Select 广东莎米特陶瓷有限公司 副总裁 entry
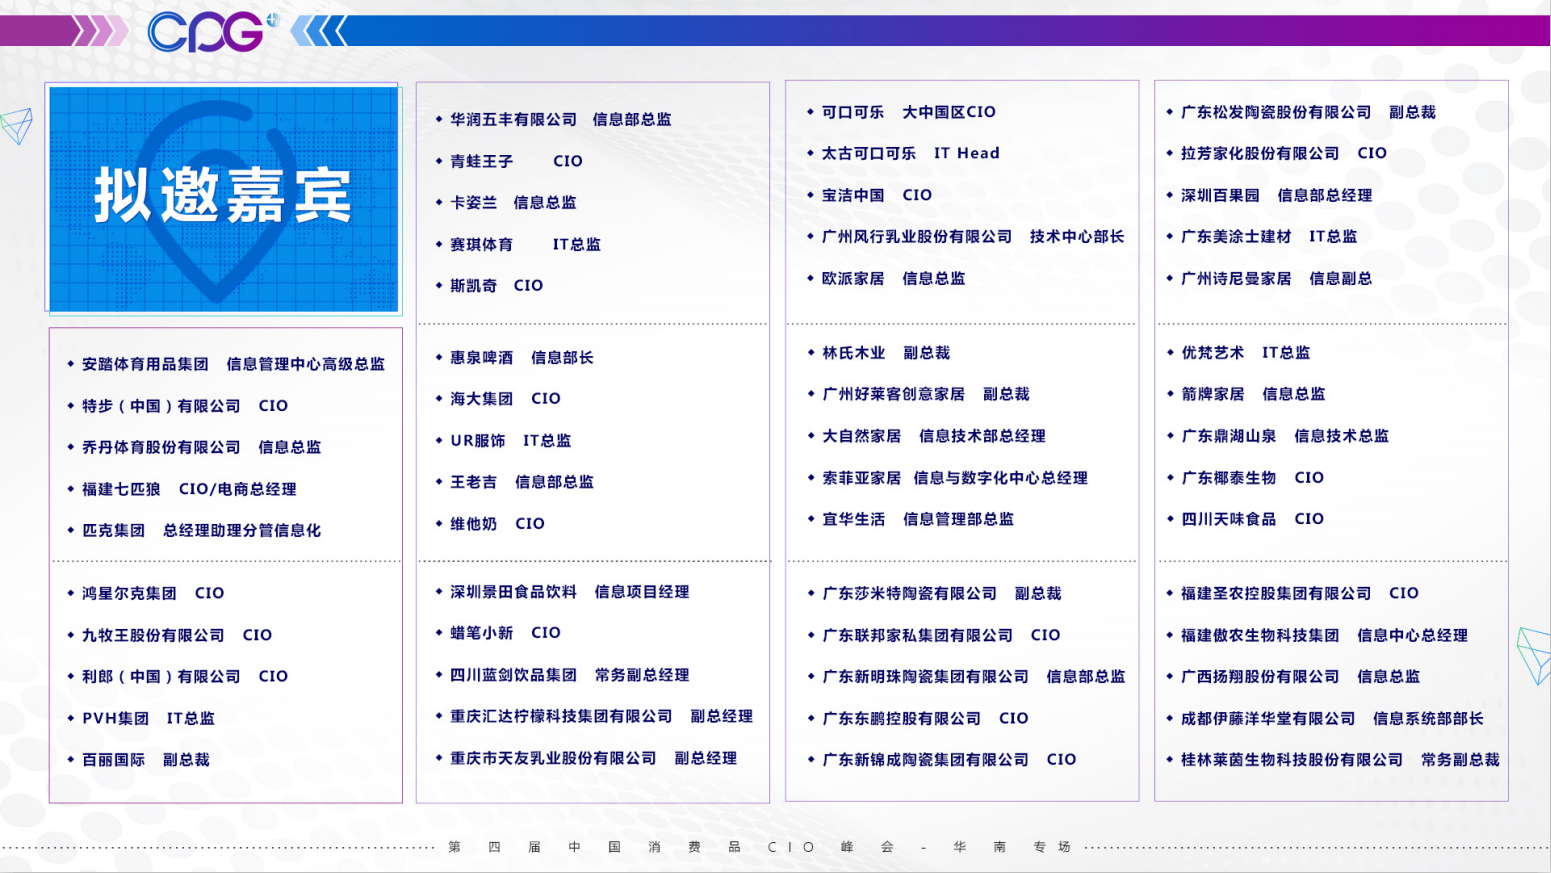The width and height of the screenshot is (1551, 873). pyautogui.click(x=942, y=593)
